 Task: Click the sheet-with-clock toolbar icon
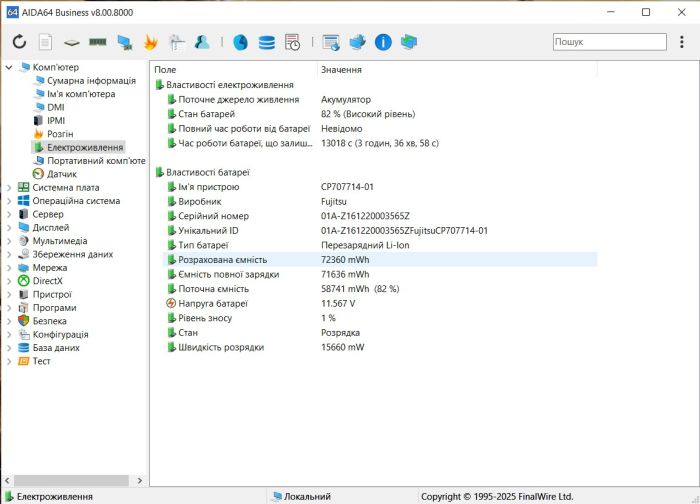click(x=292, y=42)
